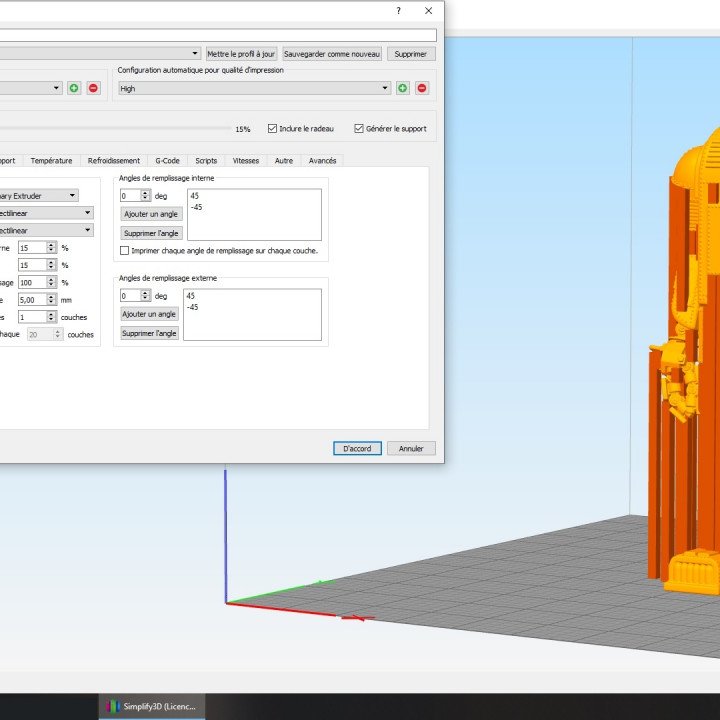The height and width of the screenshot is (720, 720).
Task: Open the Extruder selection dropdown
Action: click(x=73, y=196)
